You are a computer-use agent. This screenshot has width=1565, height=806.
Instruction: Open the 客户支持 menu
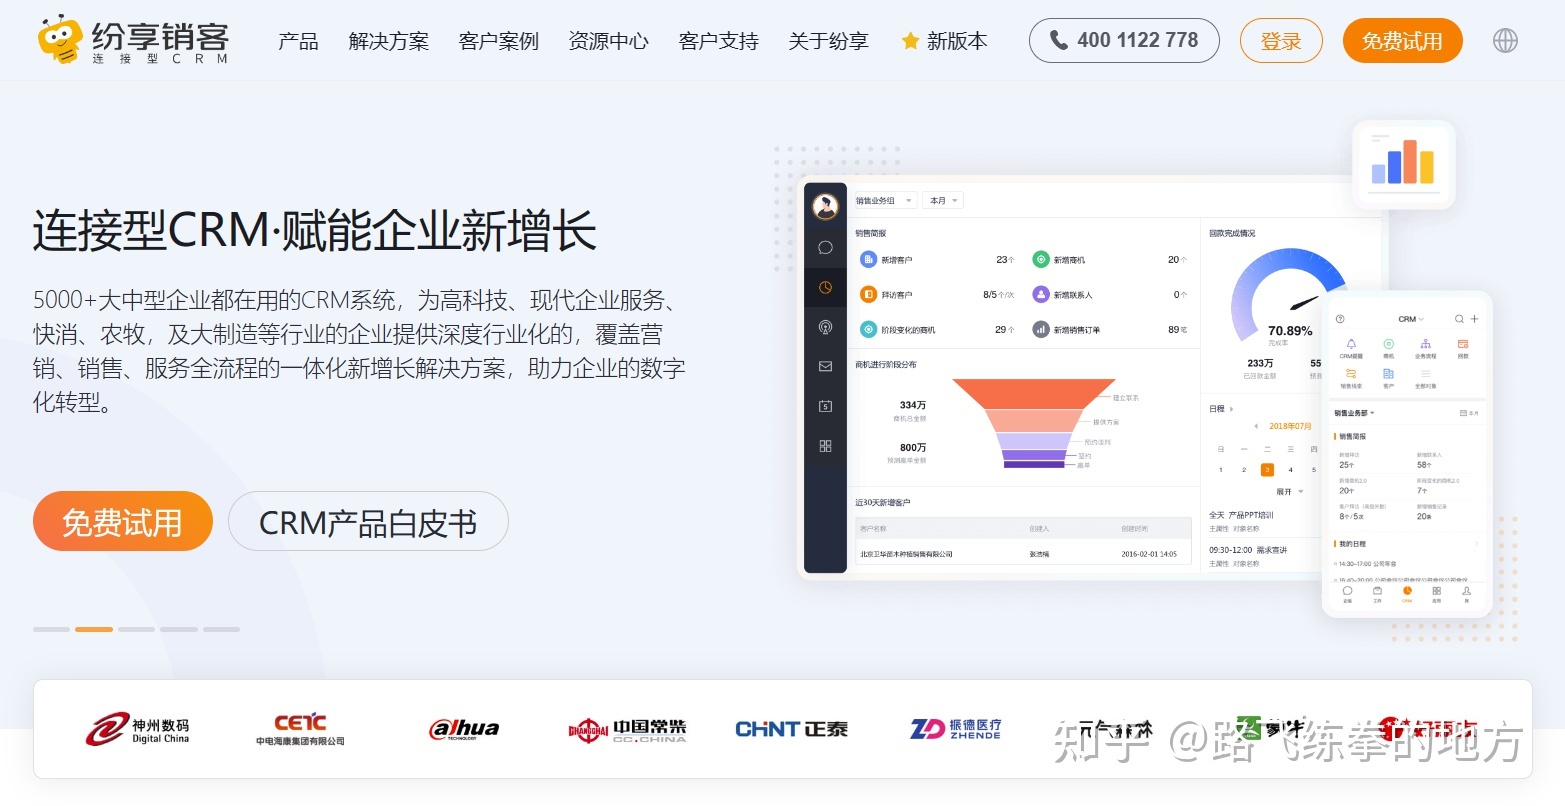point(719,41)
